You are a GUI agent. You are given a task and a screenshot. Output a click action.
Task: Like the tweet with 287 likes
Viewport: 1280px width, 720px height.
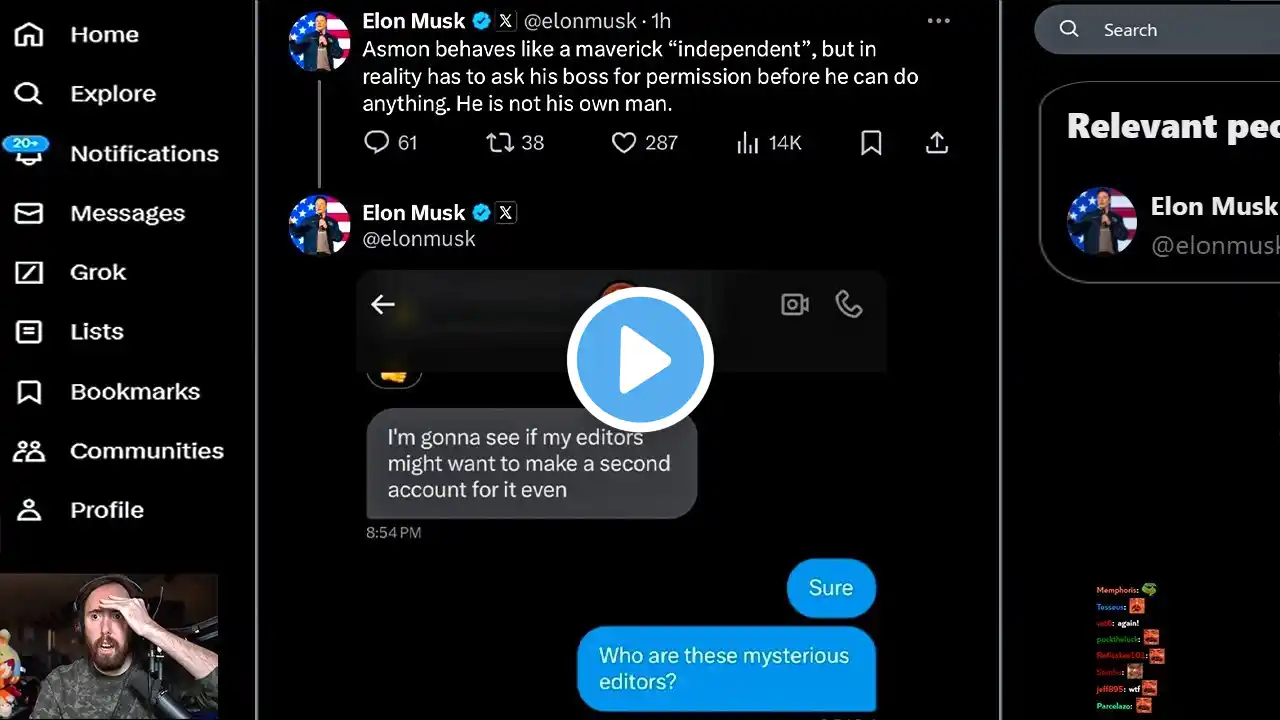(624, 143)
